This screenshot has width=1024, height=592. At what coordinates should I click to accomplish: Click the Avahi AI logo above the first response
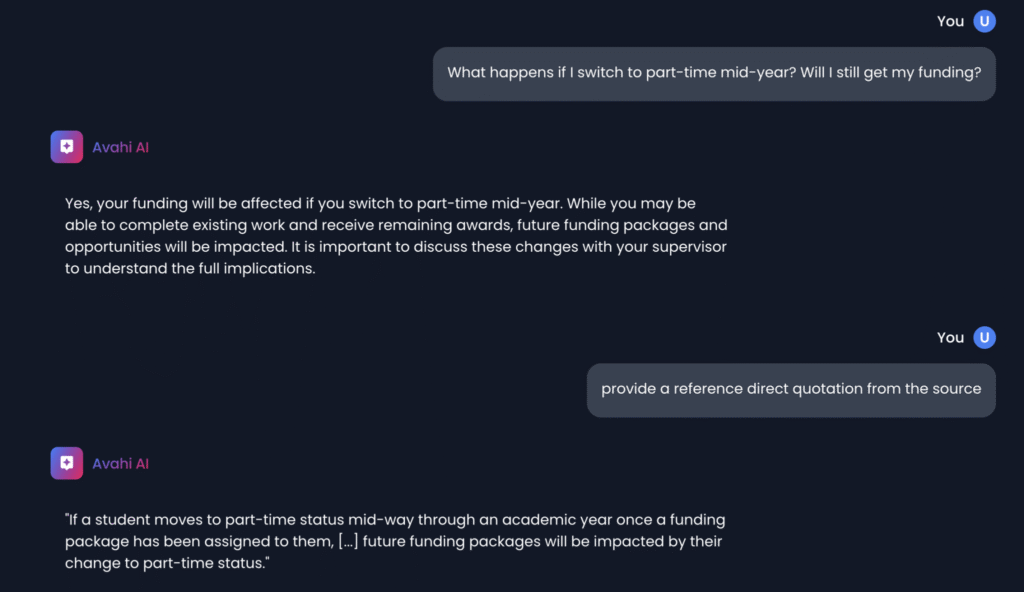pyautogui.click(x=66, y=147)
